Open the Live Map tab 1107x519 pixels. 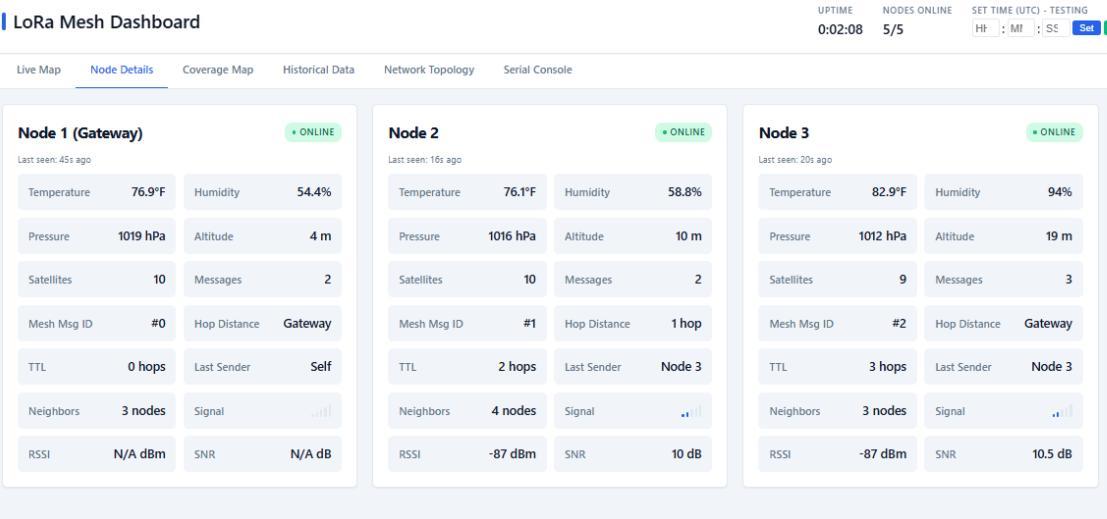(38, 70)
